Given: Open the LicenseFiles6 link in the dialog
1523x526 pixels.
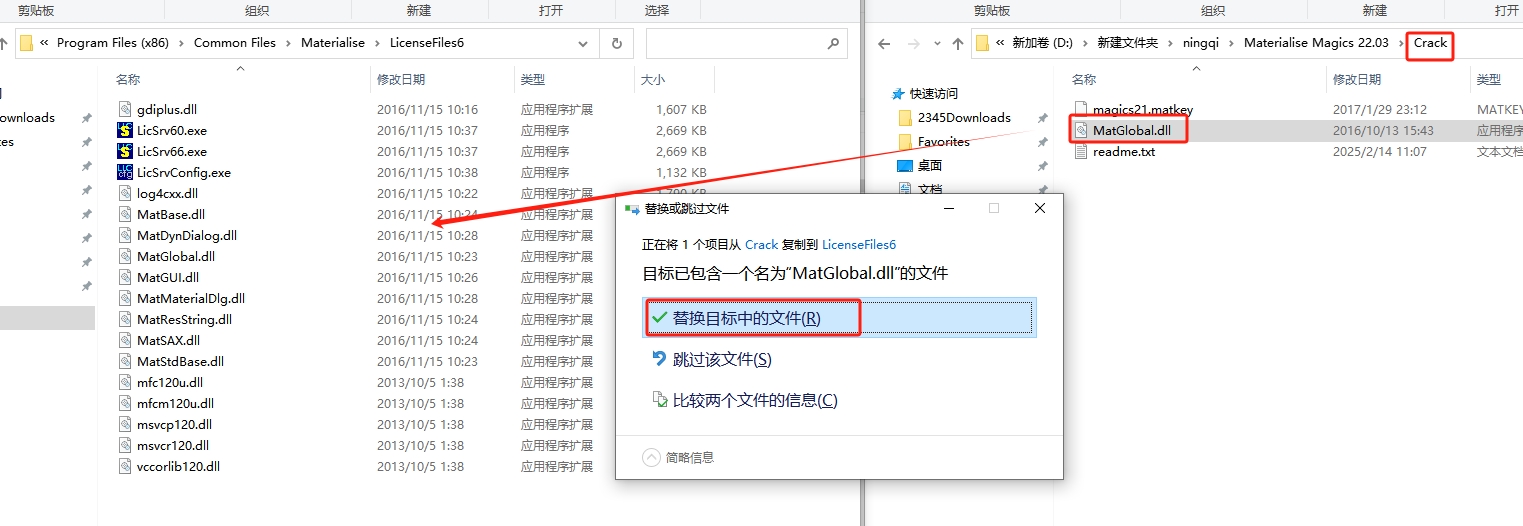Looking at the screenshot, I should tap(858, 244).
